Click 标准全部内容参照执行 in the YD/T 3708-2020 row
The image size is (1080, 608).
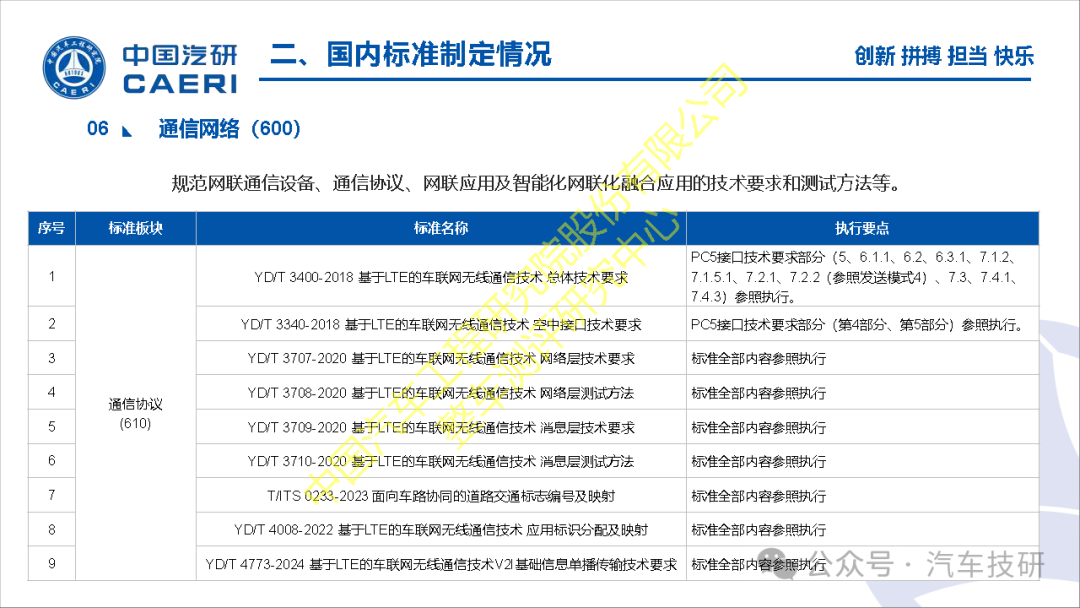click(x=758, y=393)
